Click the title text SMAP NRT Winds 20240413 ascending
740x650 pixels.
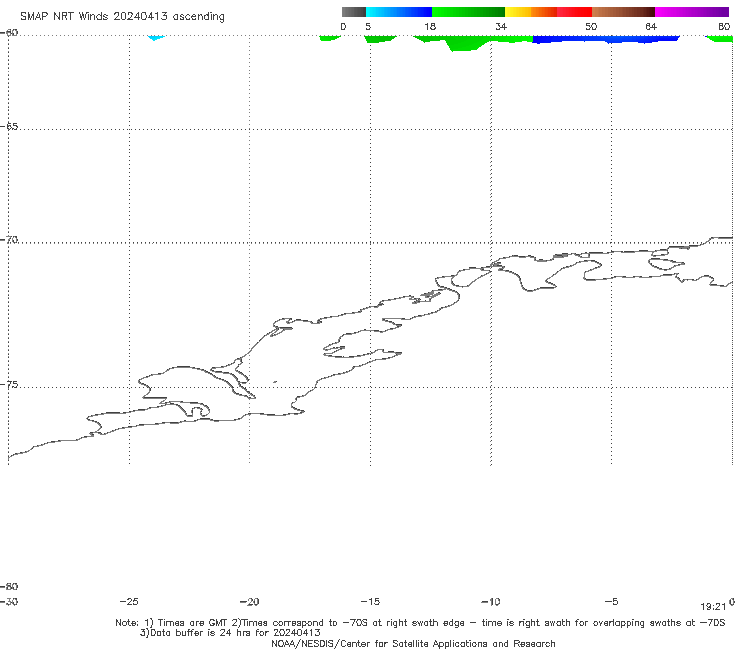click(x=122, y=16)
